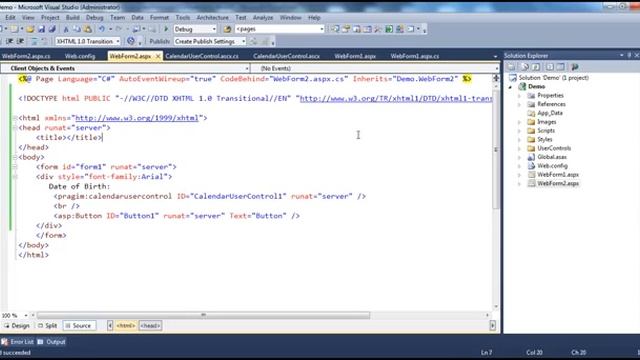Click the split-editor handle above the vertical scrollbar
Viewport: 640px width, 360px height.
(x=496, y=78)
